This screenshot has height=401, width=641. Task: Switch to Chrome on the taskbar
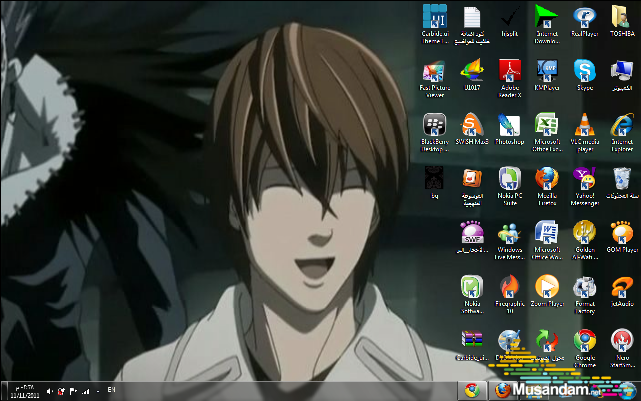[x=472, y=391]
